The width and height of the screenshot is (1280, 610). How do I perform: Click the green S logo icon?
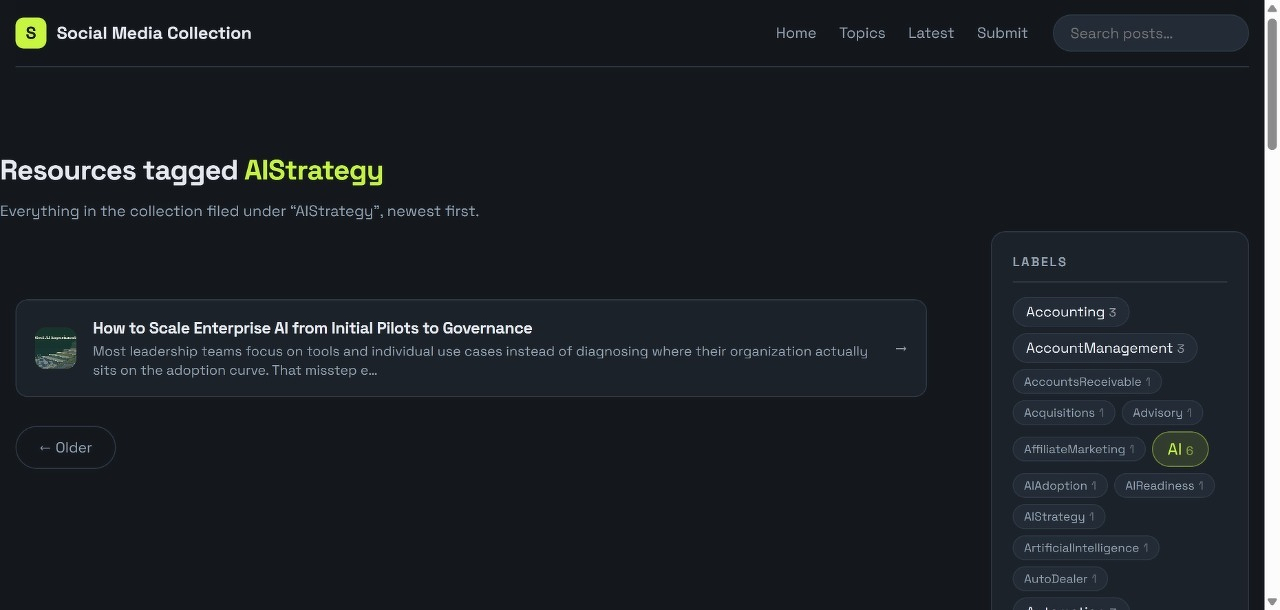click(31, 33)
